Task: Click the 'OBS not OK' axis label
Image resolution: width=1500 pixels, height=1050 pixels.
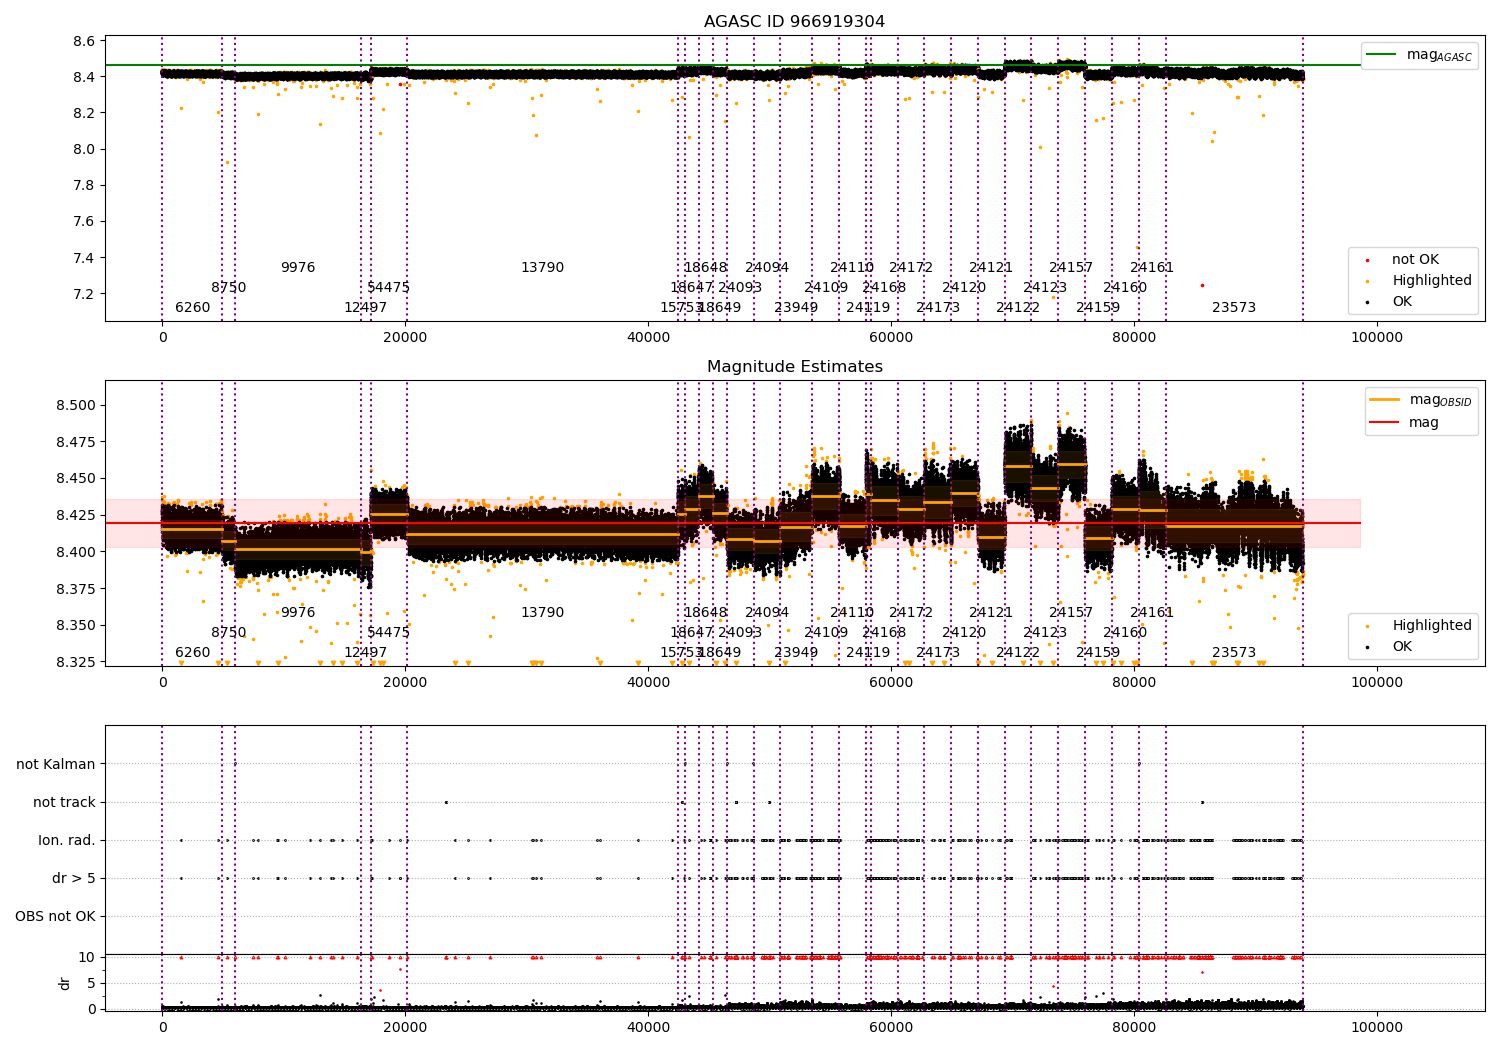Action: click(55, 916)
